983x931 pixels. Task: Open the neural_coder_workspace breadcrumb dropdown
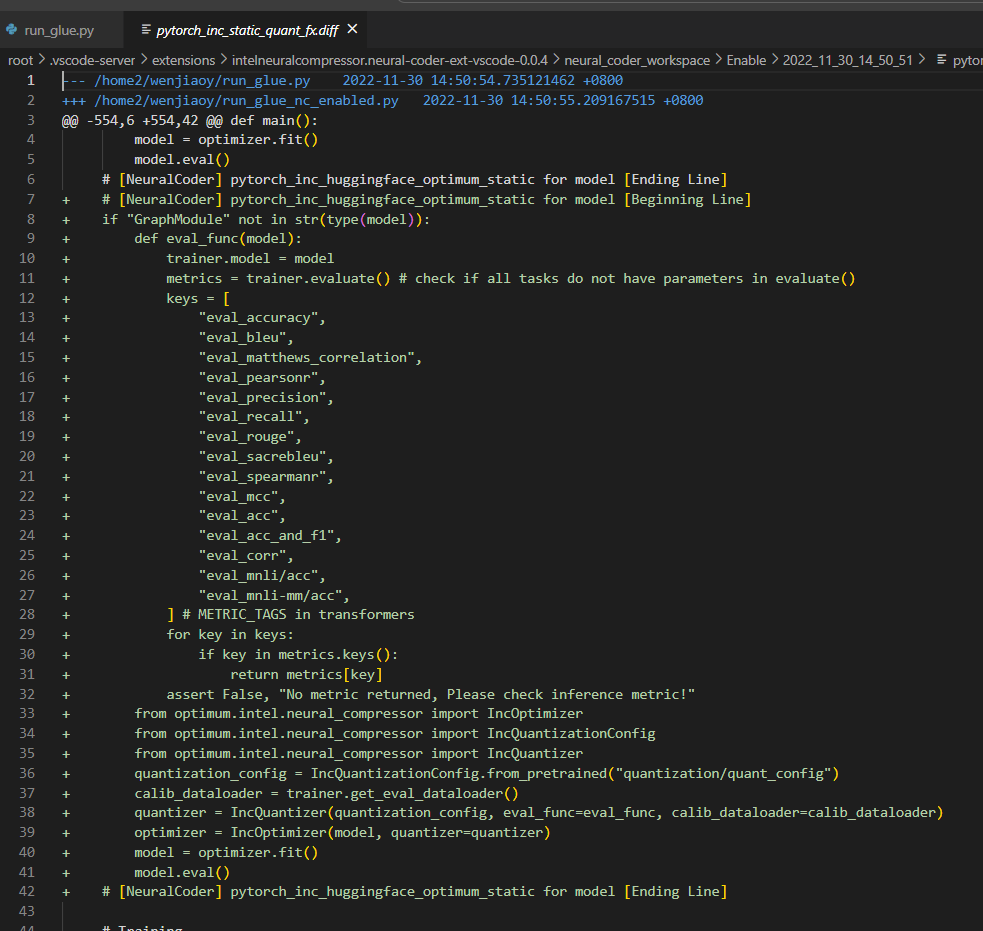point(637,60)
